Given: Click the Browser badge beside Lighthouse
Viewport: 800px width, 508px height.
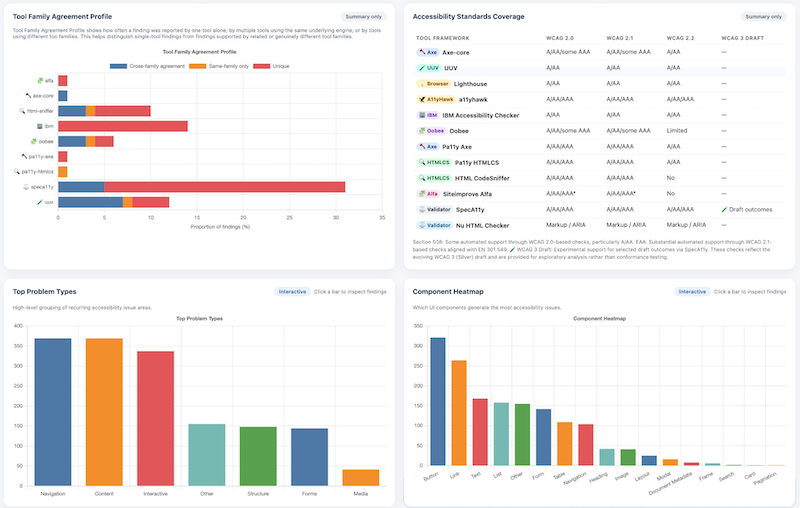Looking at the screenshot, I should 434,84.
